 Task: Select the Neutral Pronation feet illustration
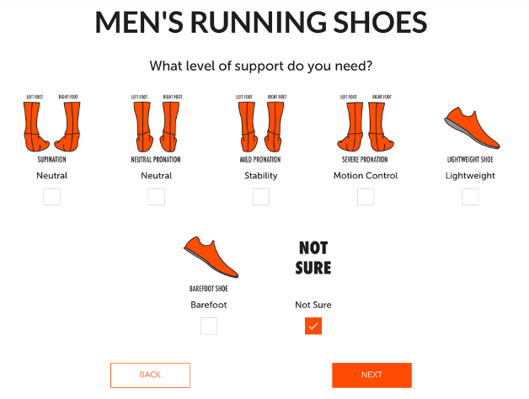[x=156, y=129]
